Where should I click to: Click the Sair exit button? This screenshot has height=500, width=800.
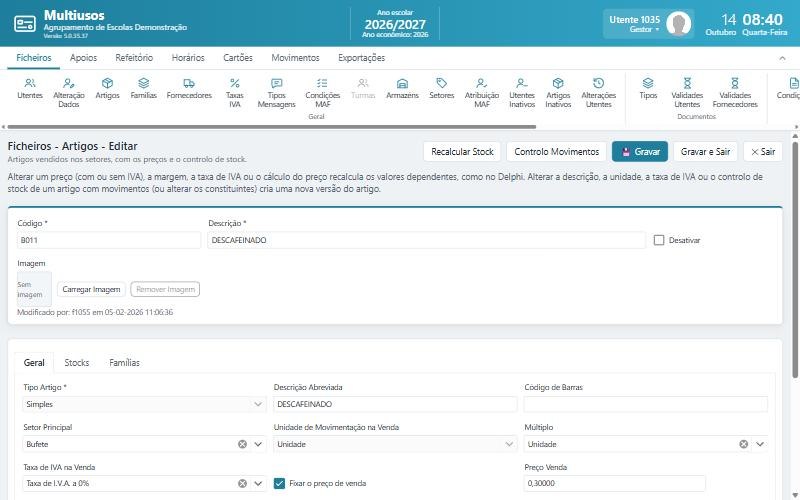click(763, 152)
